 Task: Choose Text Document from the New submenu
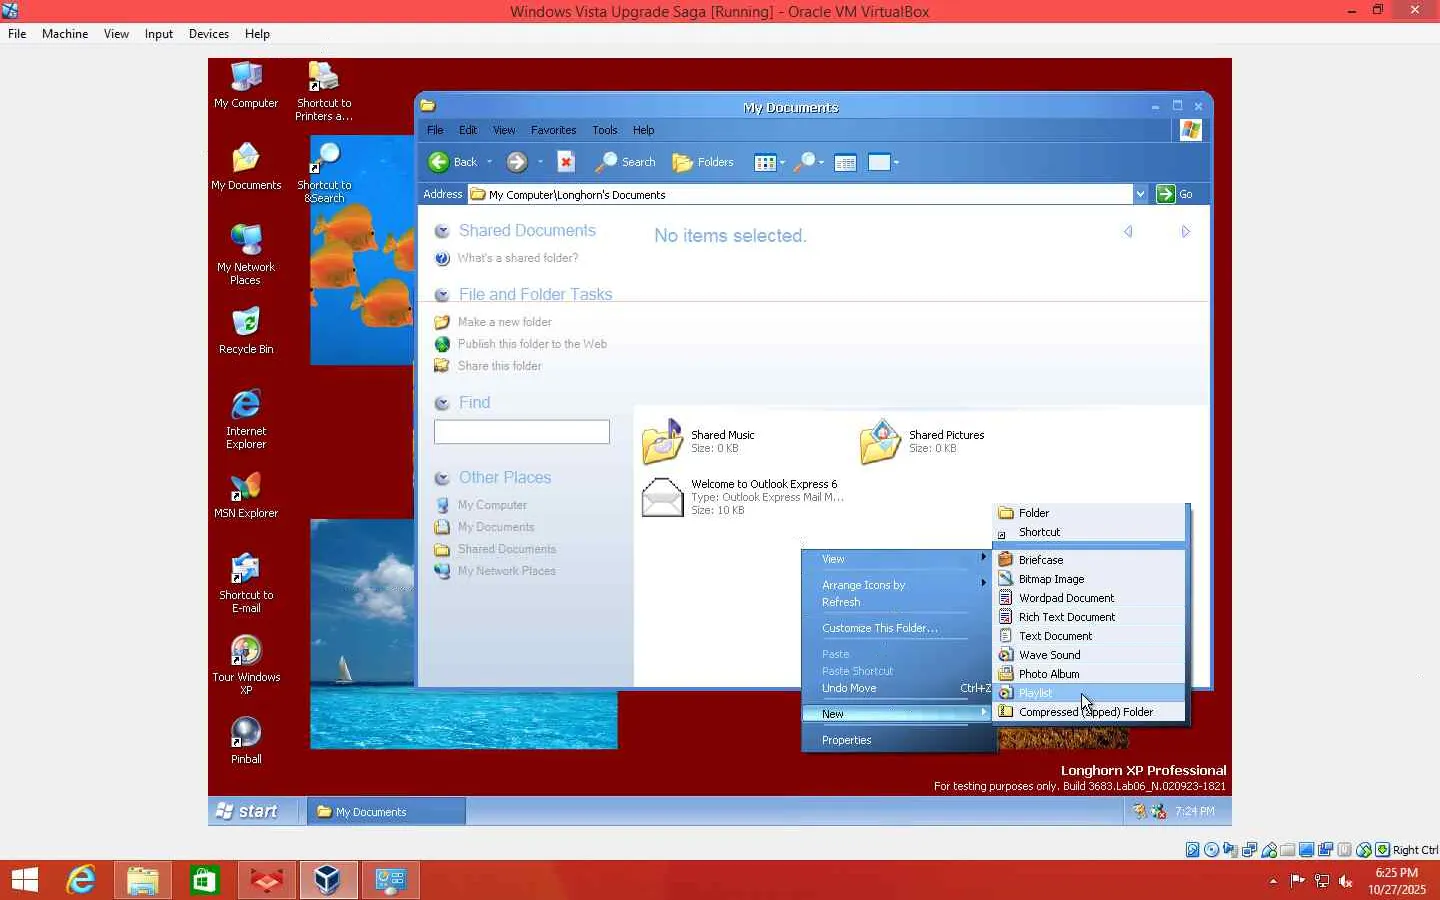coord(1090,636)
